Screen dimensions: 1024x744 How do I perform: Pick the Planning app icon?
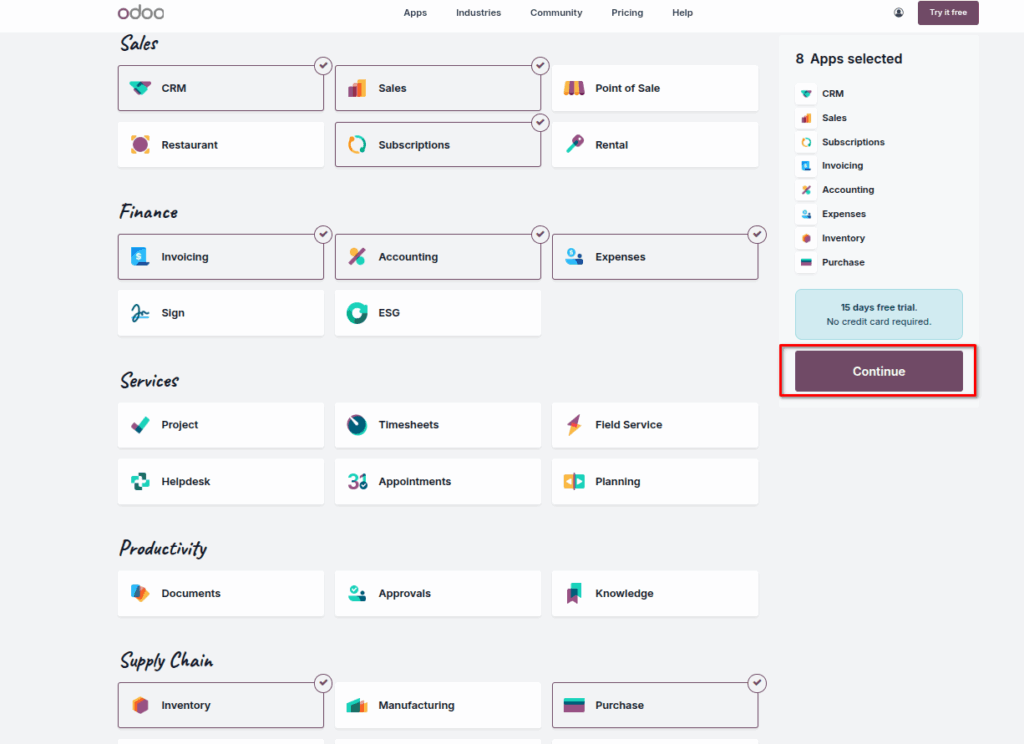(574, 481)
